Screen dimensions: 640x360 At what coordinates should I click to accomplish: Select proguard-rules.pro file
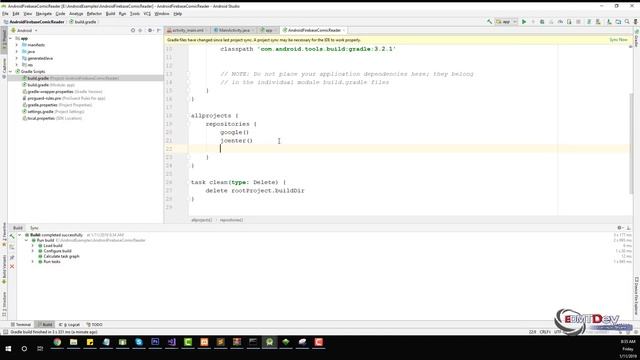point(64,98)
